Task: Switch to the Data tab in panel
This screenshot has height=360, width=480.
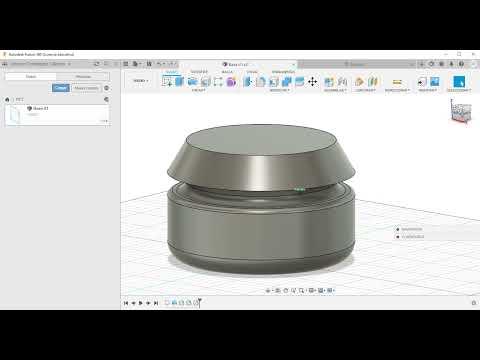Action: (x=31, y=77)
